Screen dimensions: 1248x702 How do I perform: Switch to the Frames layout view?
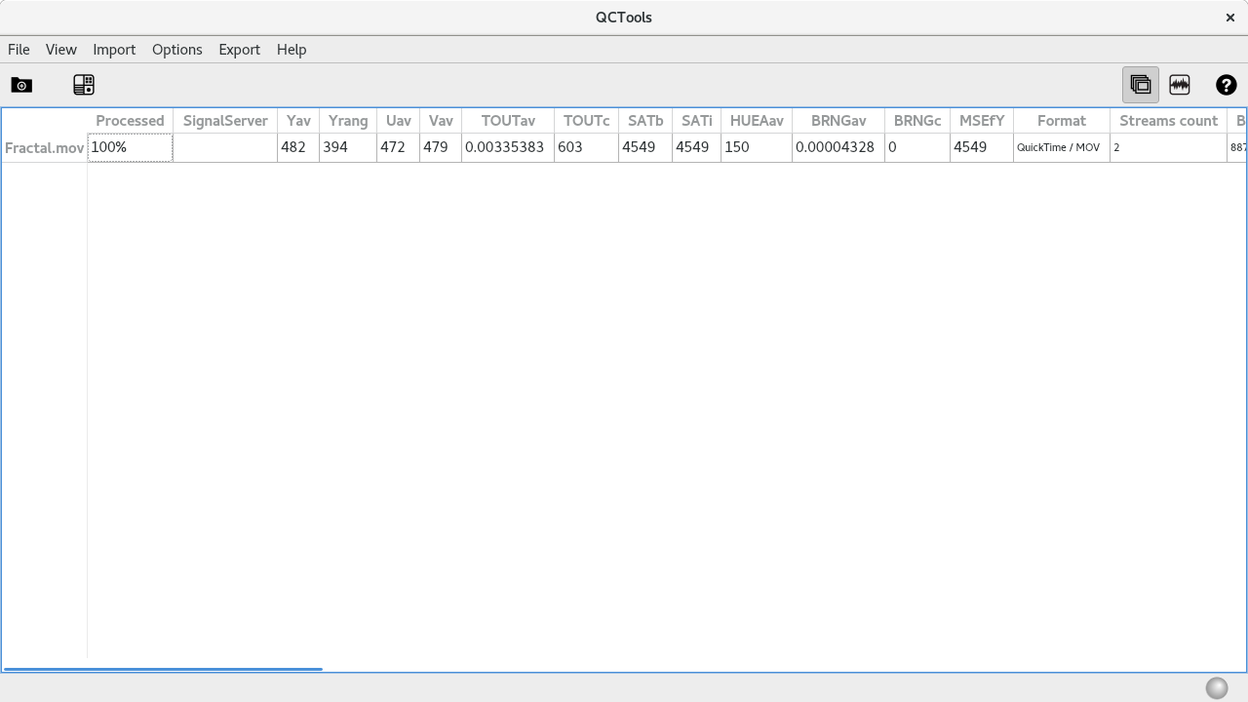click(1140, 85)
